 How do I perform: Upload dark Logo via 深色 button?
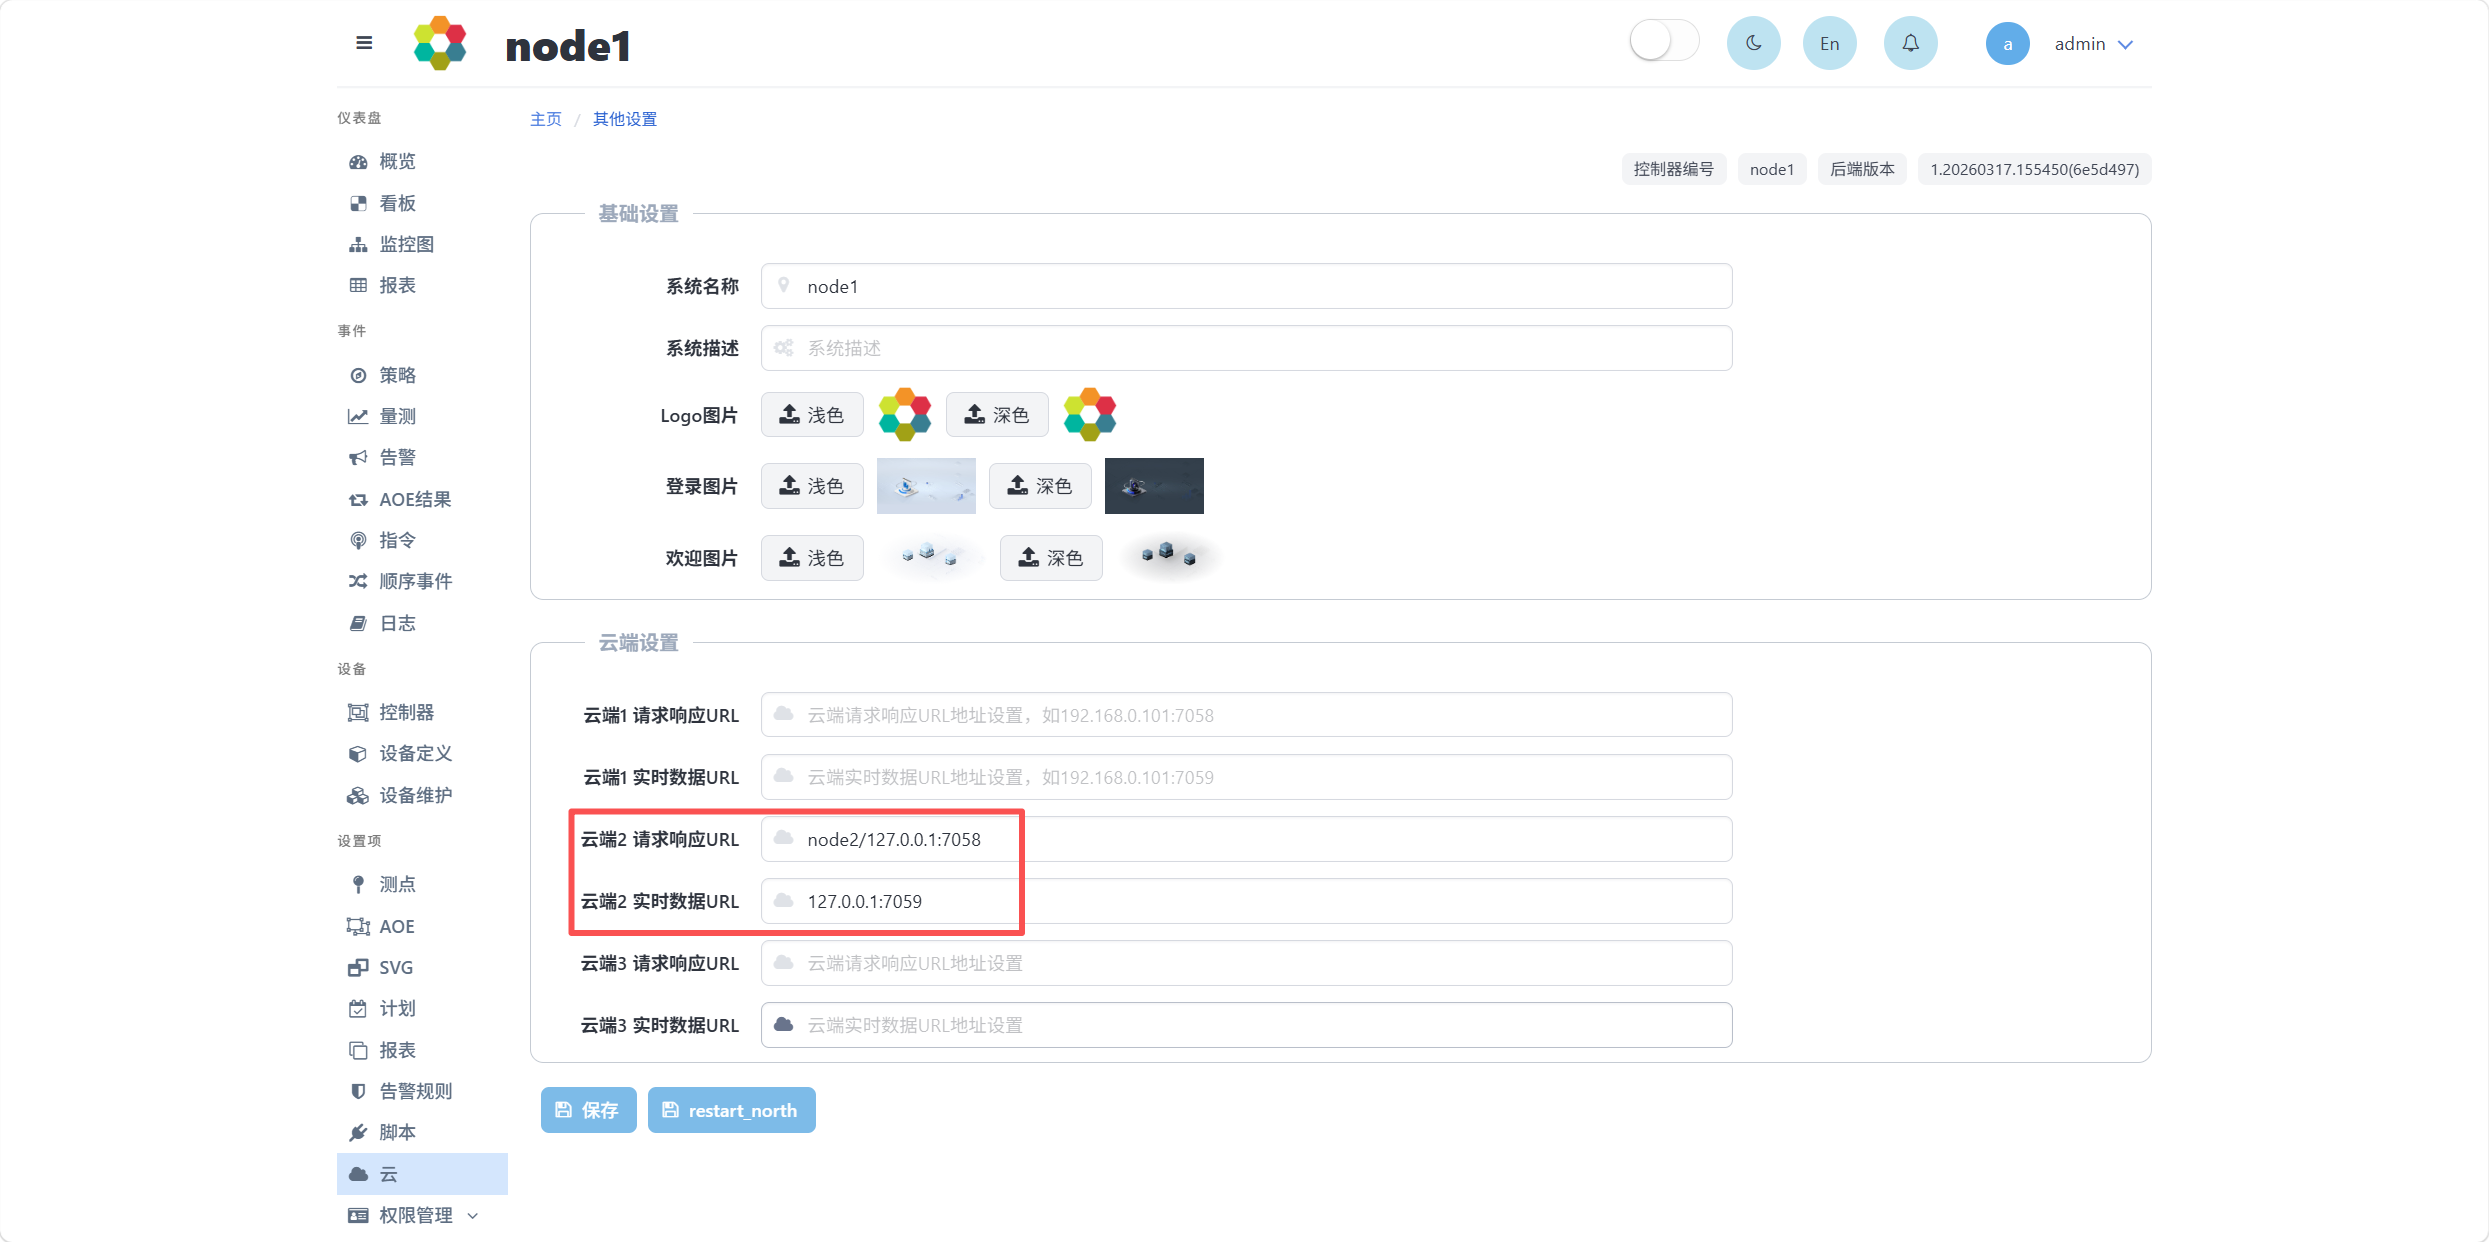997,414
